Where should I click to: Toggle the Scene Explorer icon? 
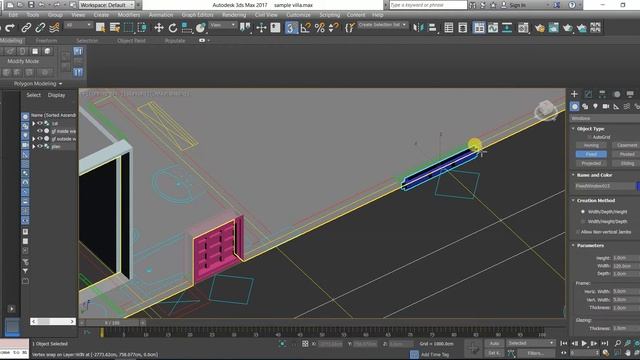(449, 28)
